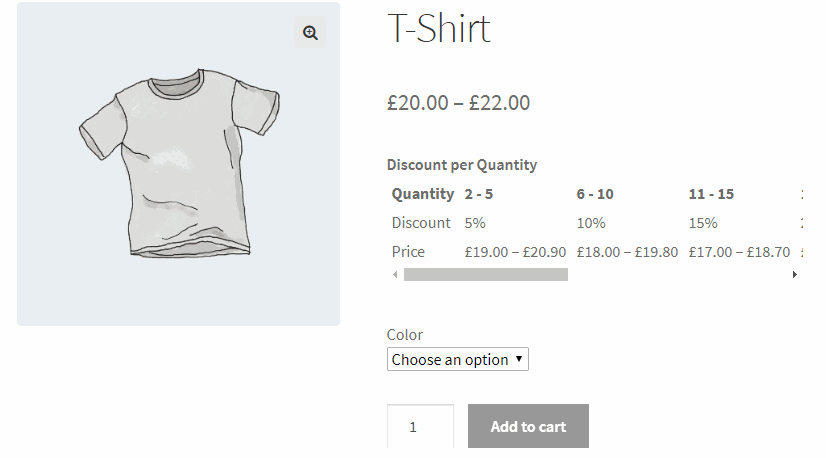
Task: Click the right scroll arrow of discount table
Action: (794, 274)
